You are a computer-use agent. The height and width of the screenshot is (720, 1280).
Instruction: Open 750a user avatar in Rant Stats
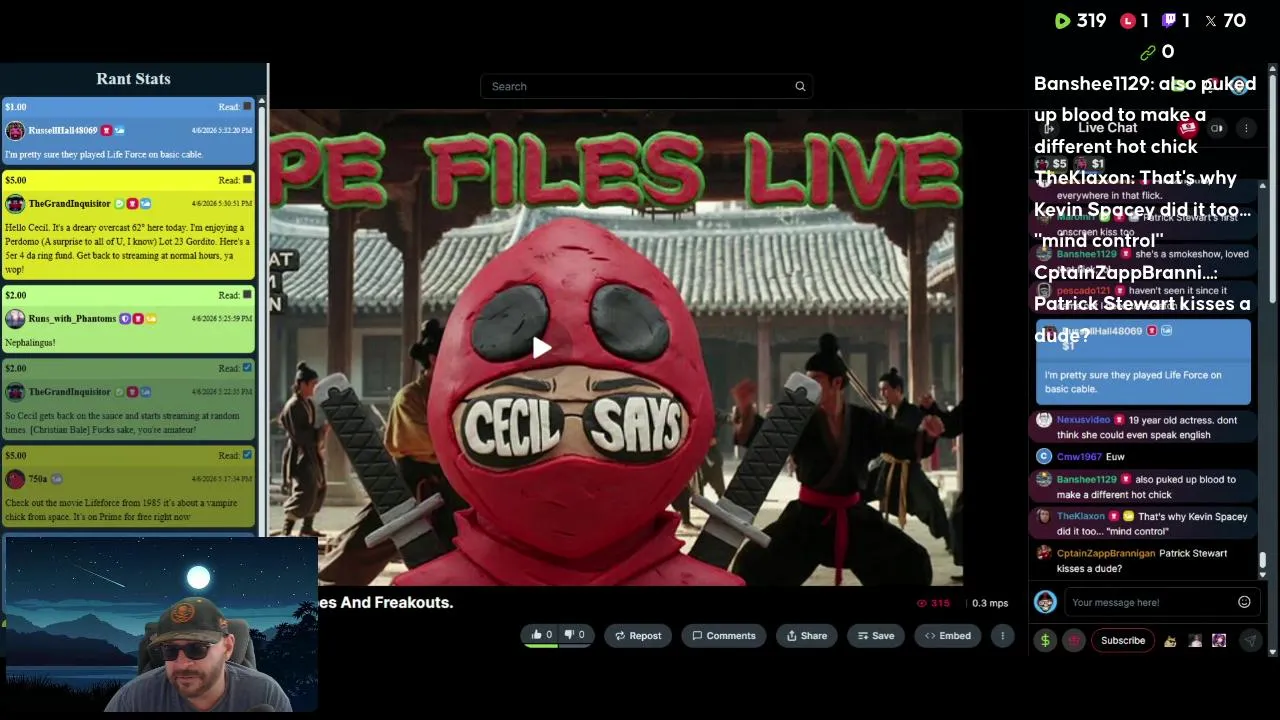click(x=15, y=479)
